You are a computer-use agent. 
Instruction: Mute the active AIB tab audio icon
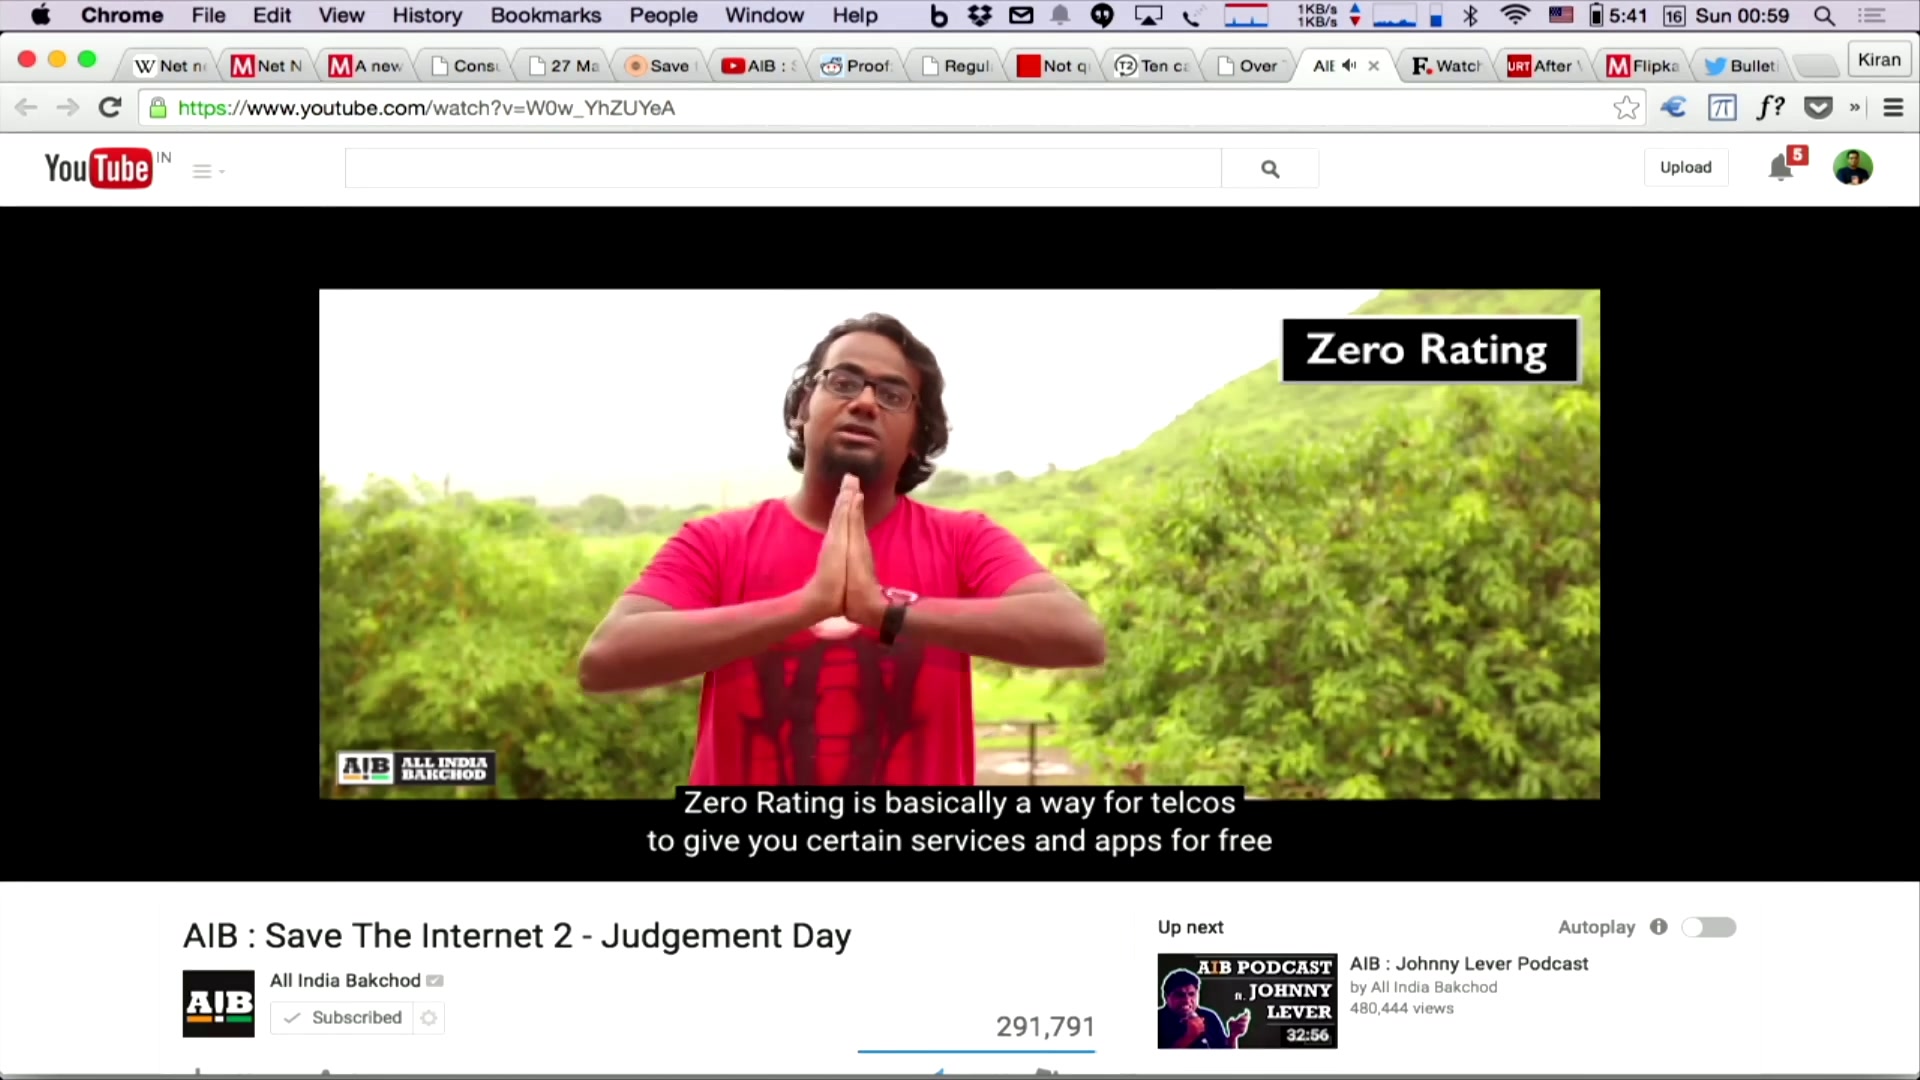(x=1349, y=65)
